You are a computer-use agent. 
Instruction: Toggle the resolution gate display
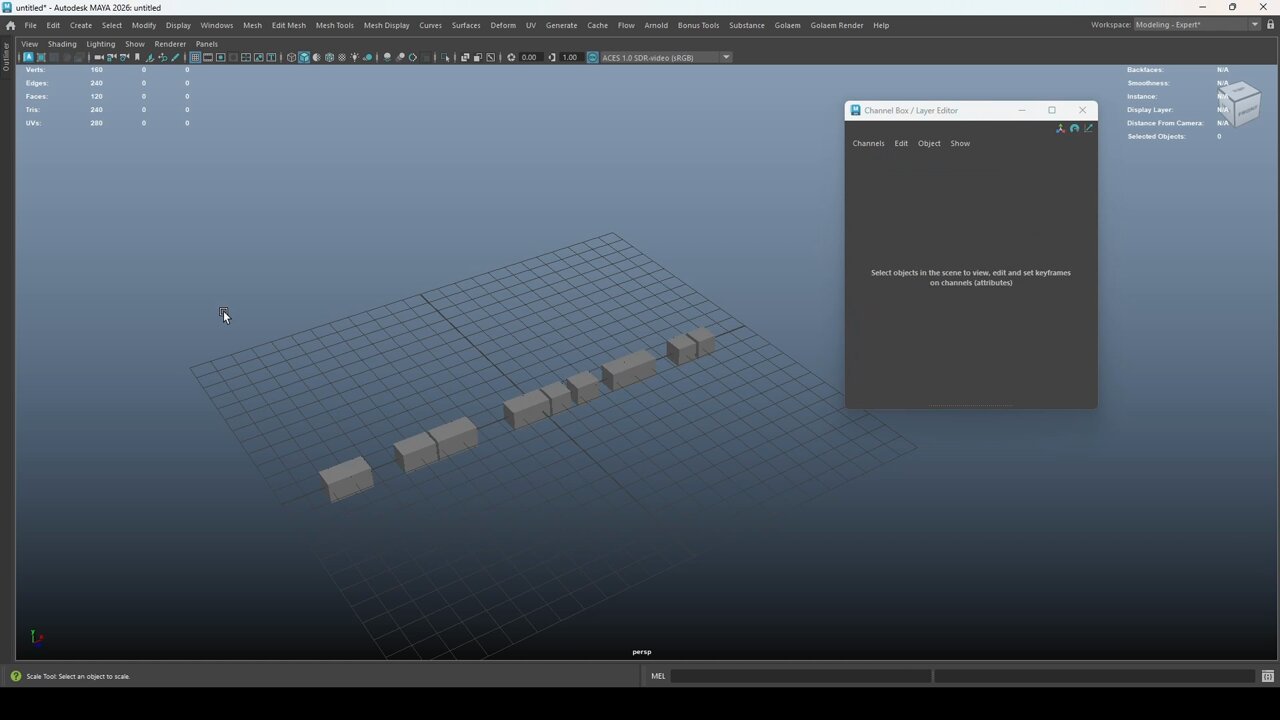tap(220, 57)
